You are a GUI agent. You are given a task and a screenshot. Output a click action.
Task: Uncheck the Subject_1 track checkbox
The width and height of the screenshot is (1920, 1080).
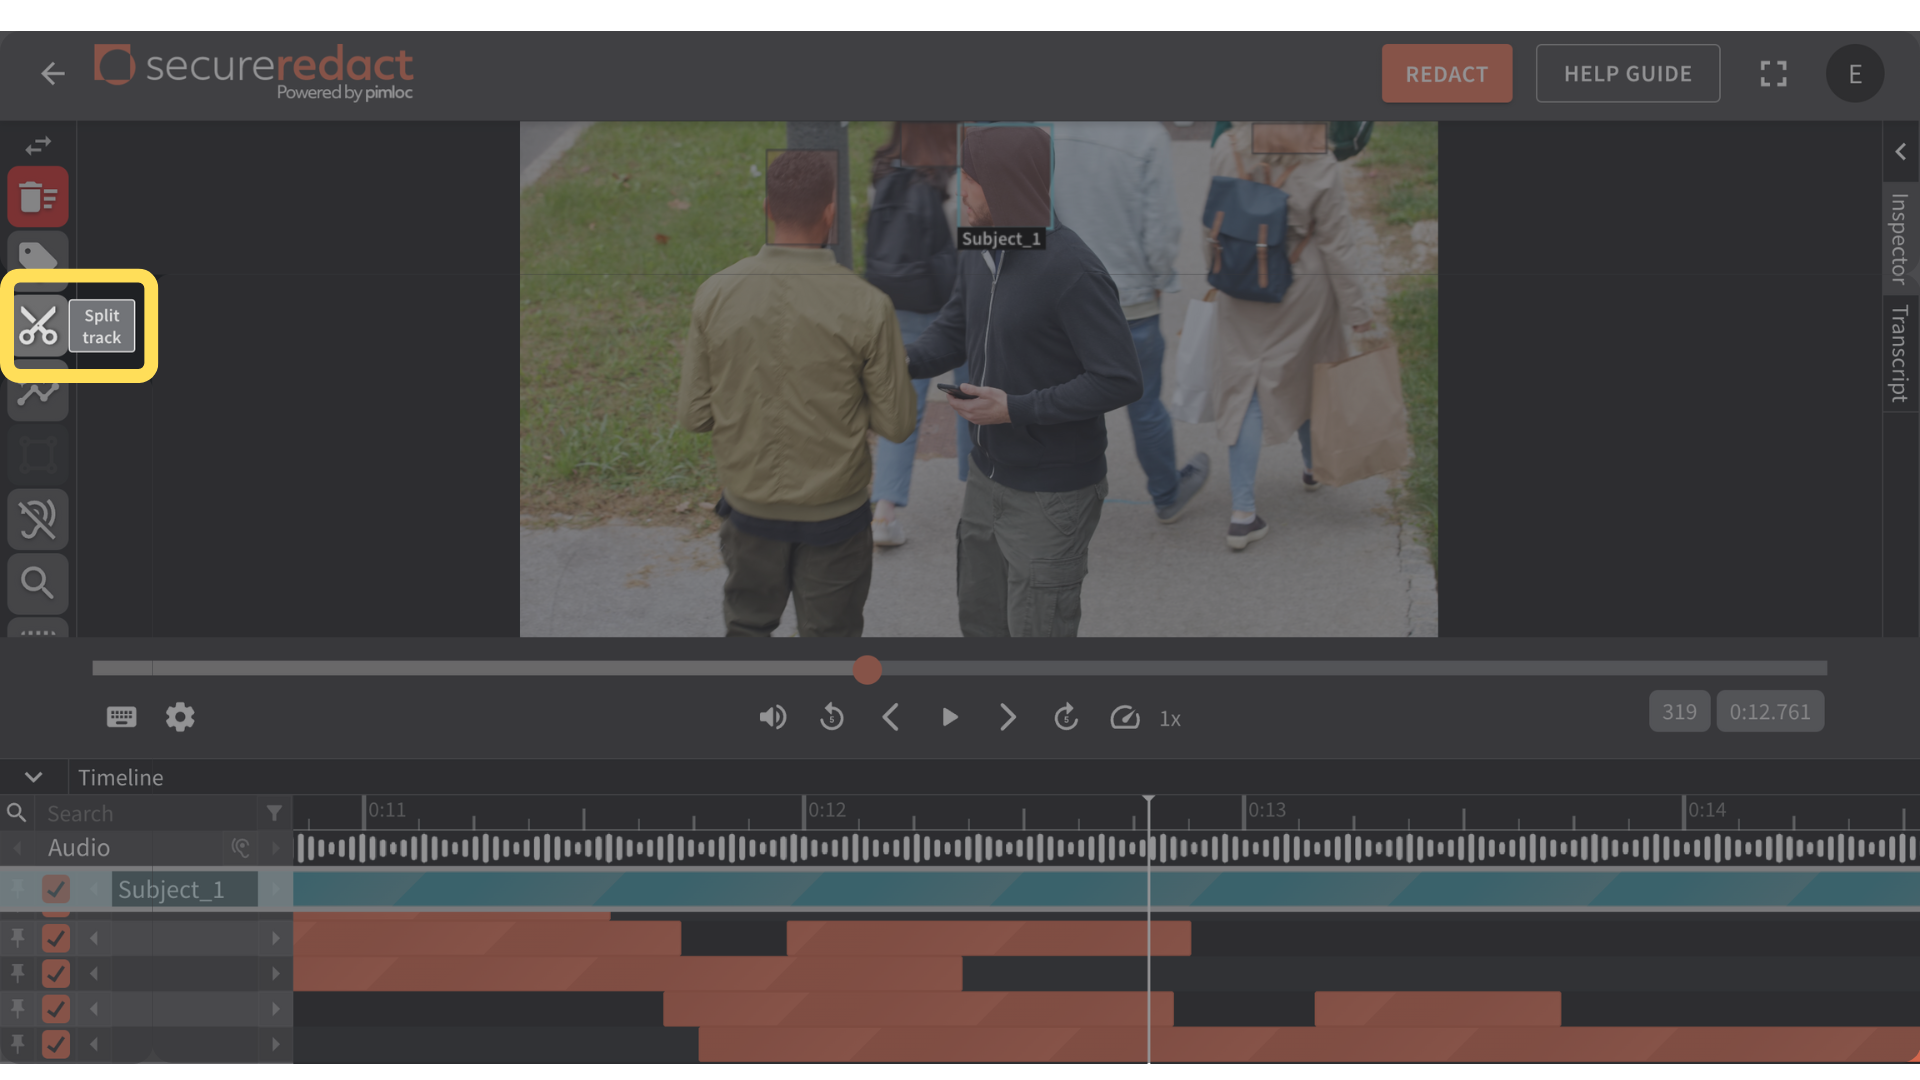(56, 889)
